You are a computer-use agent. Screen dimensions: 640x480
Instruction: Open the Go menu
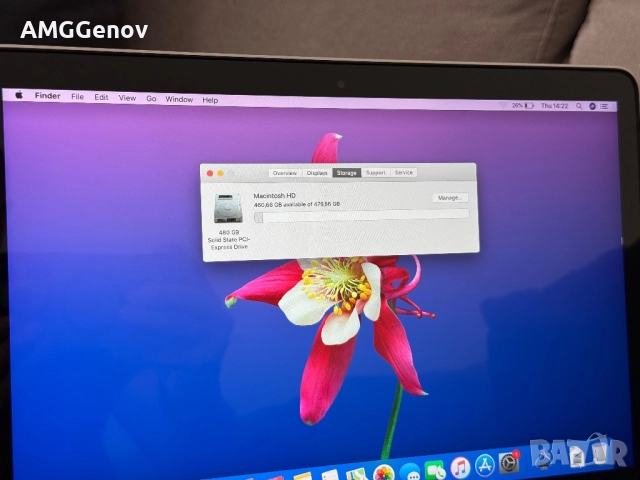pos(151,98)
